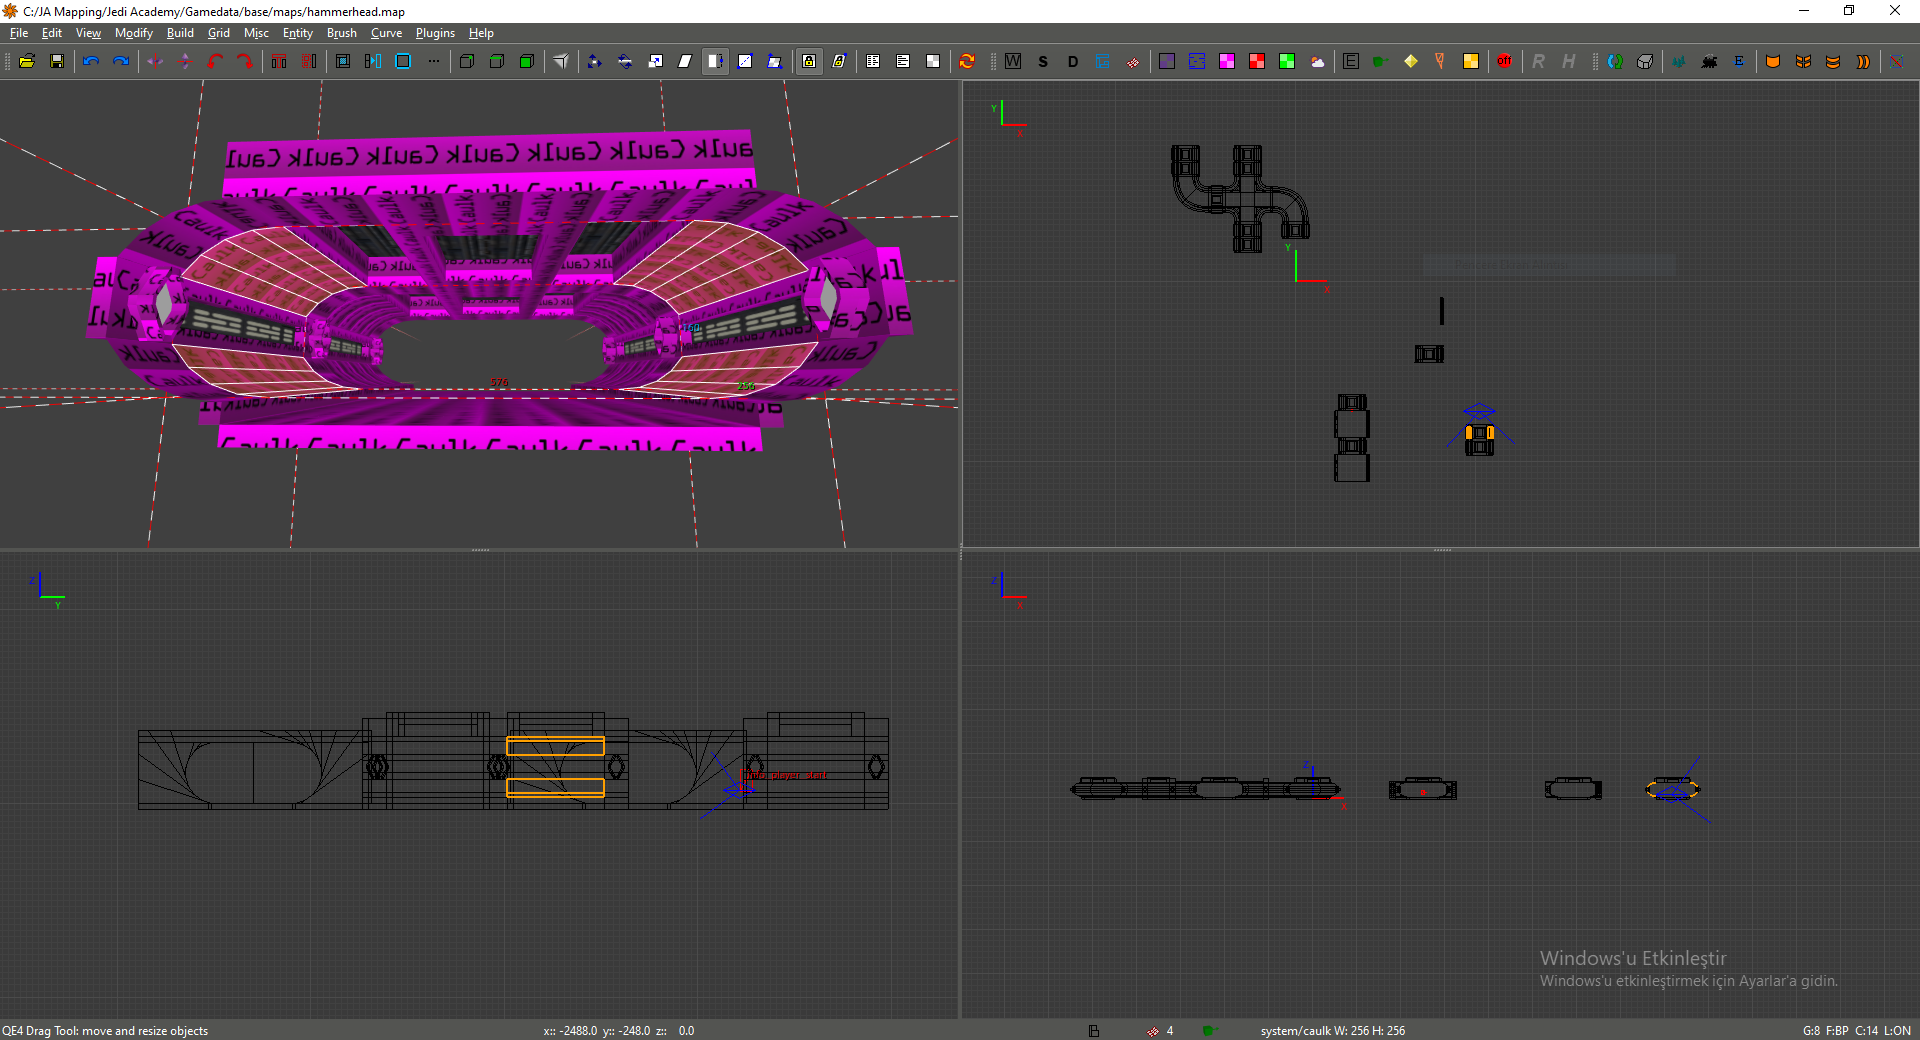
Task: Expand the Entity menu
Action: pyautogui.click(x=297, y=33)
